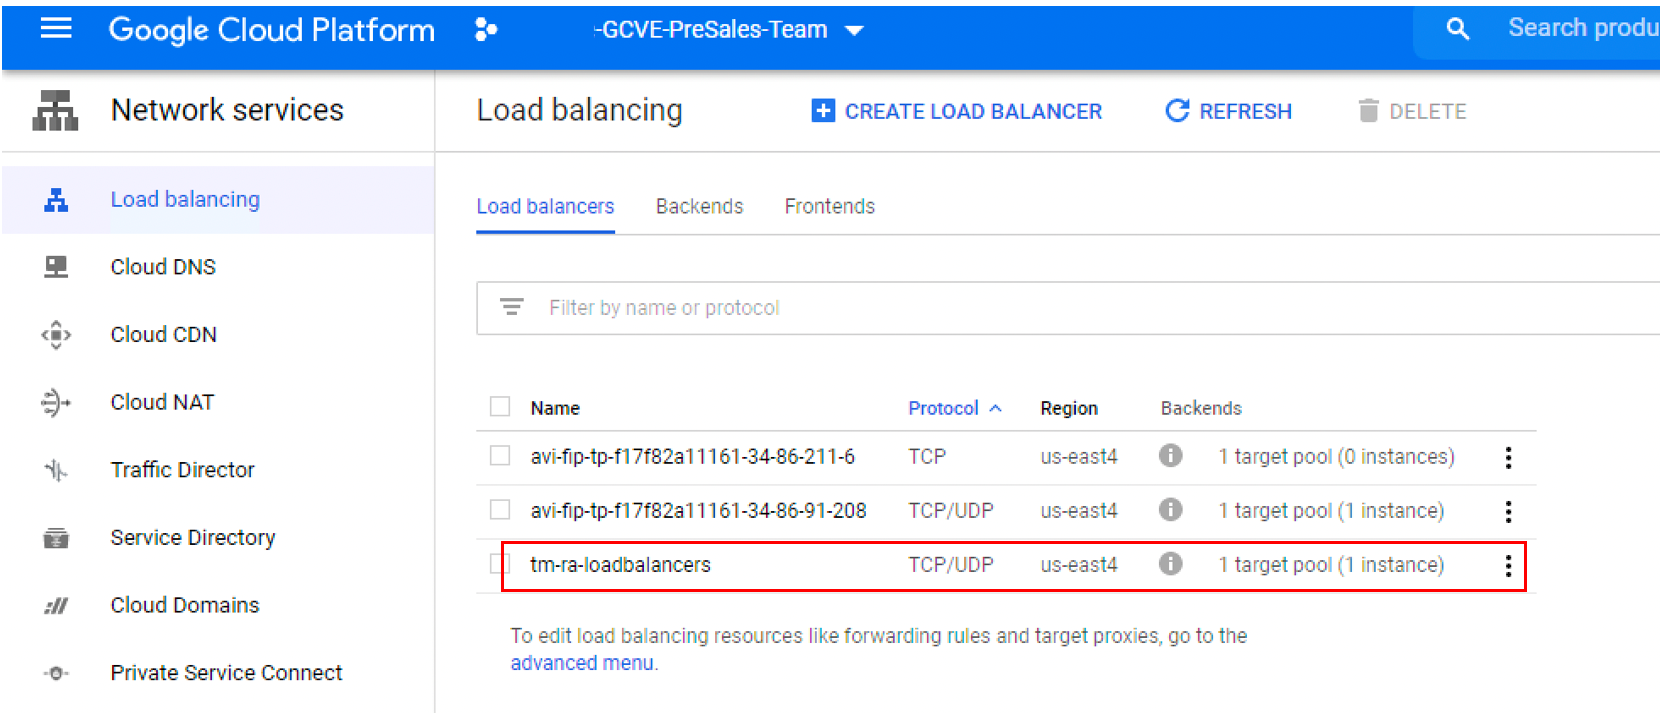Toggle the select-all checkbox in table header

500,407
